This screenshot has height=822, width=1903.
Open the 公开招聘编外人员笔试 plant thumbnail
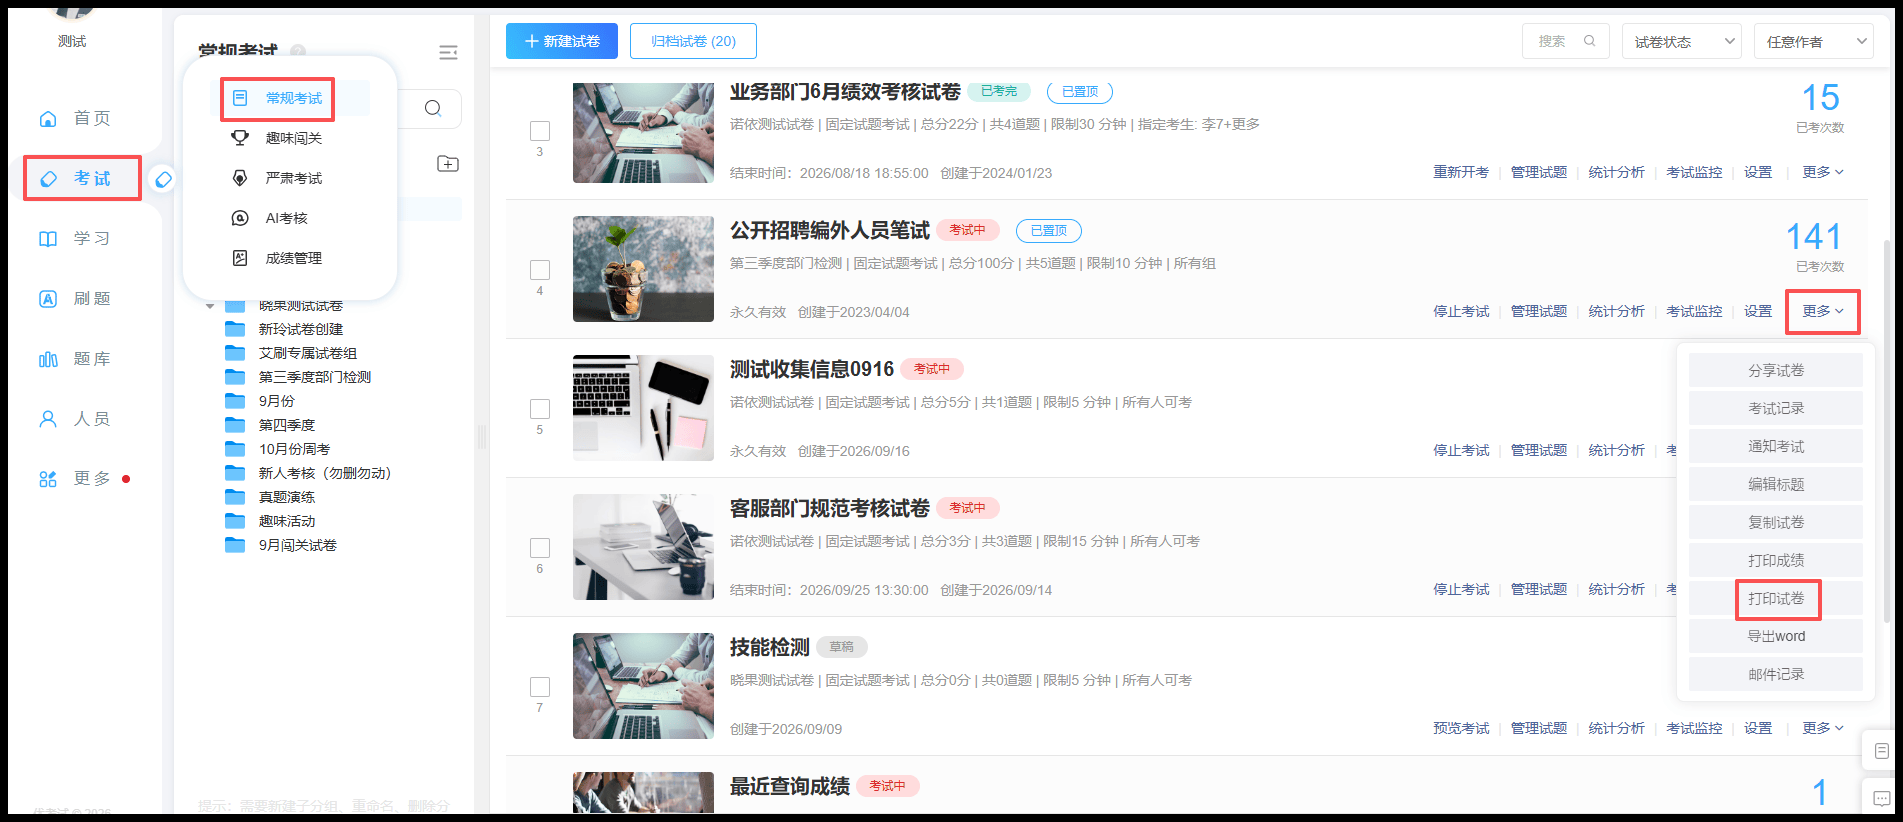[x=643, y=269]
